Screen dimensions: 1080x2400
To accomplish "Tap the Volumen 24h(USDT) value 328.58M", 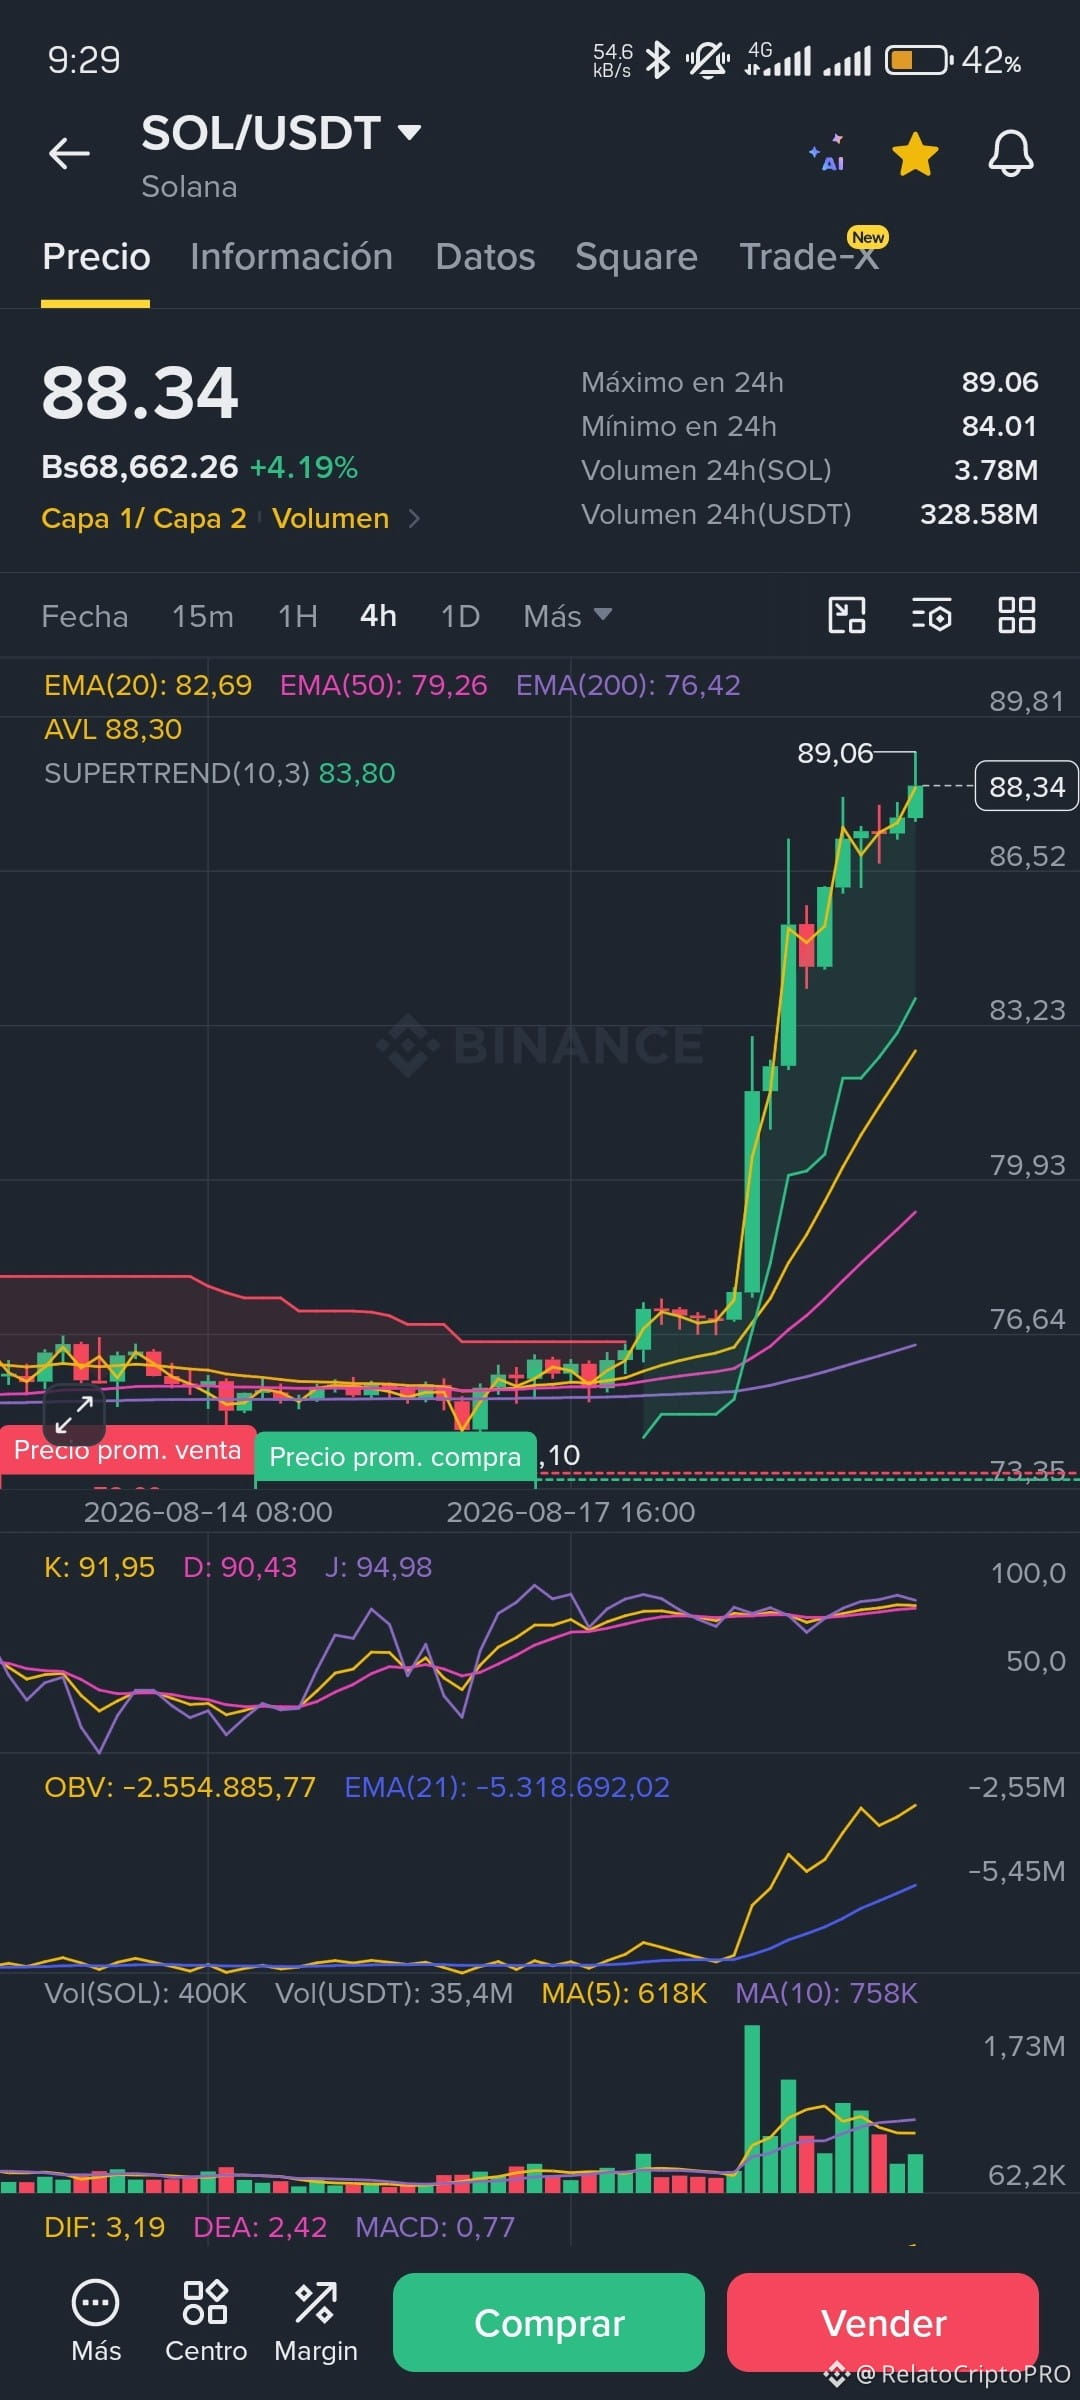I will pos(979,514).
